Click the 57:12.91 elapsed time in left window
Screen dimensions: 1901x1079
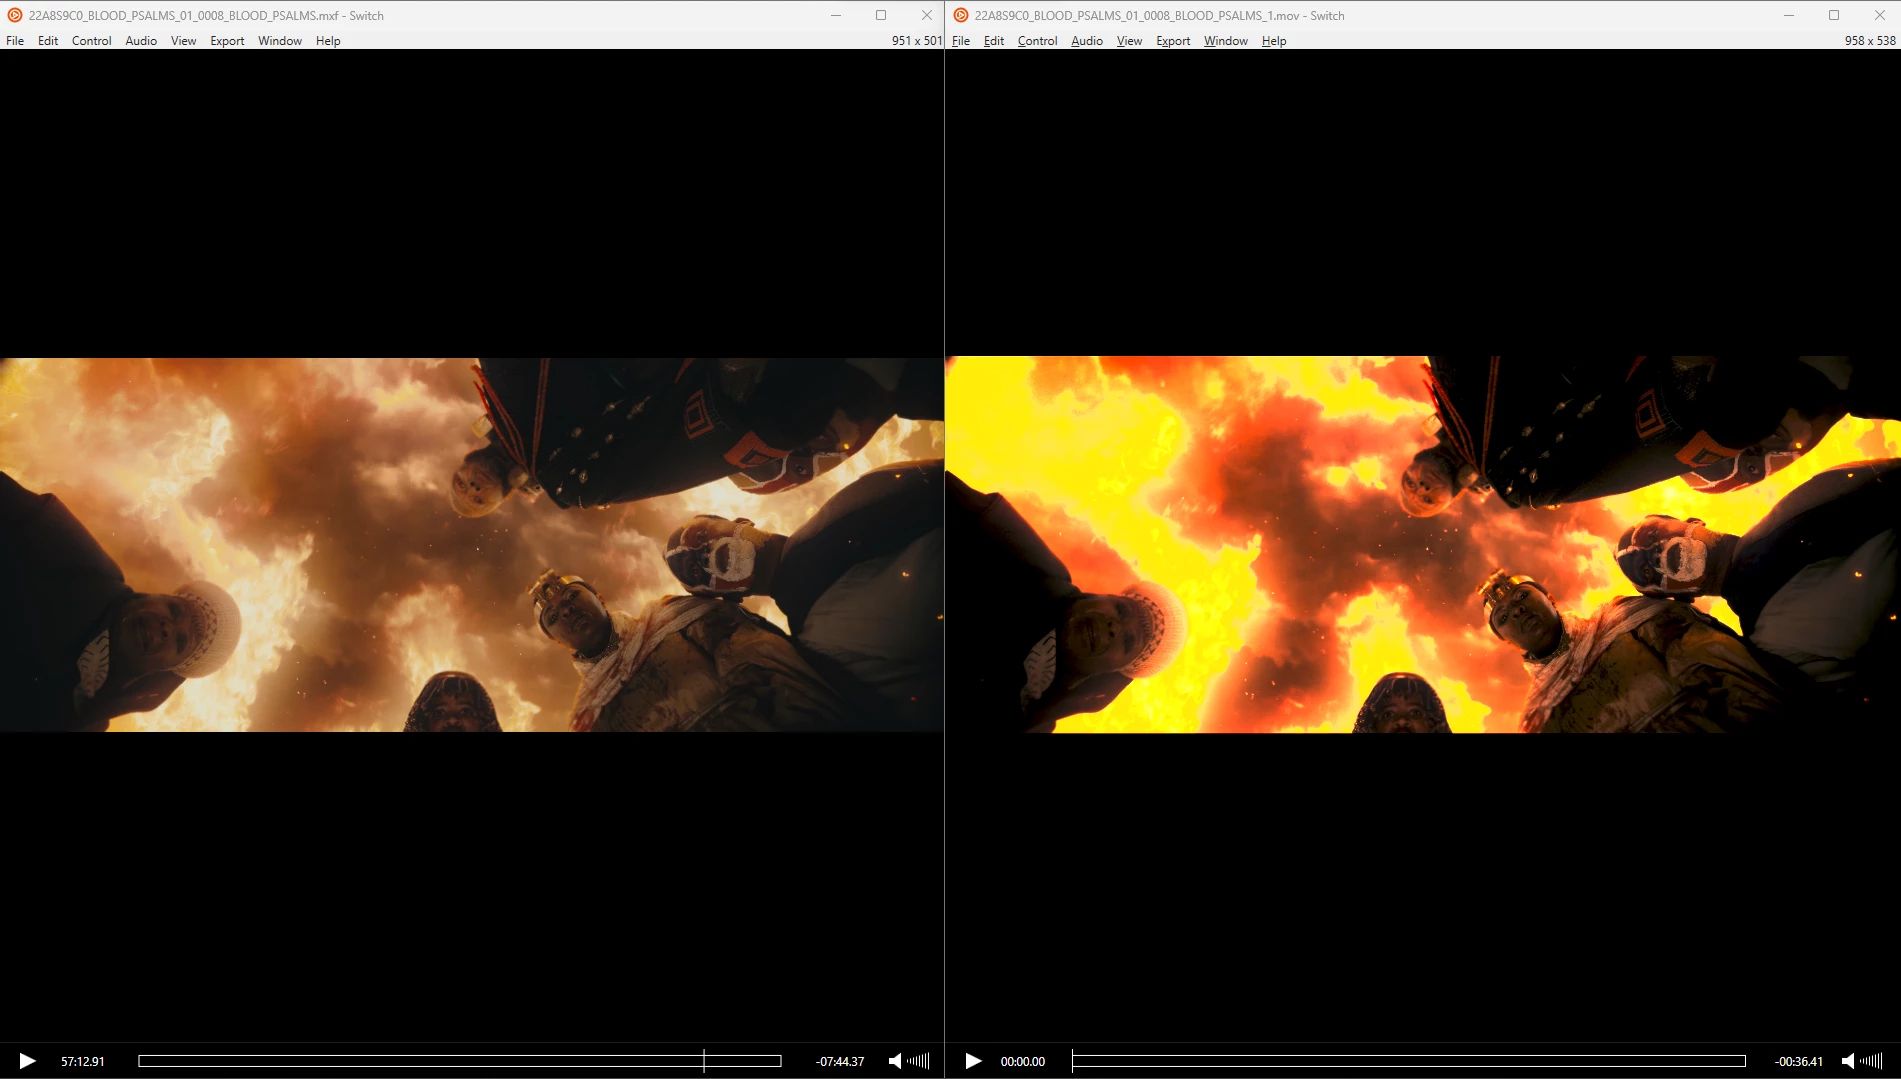coord(83,1062)
